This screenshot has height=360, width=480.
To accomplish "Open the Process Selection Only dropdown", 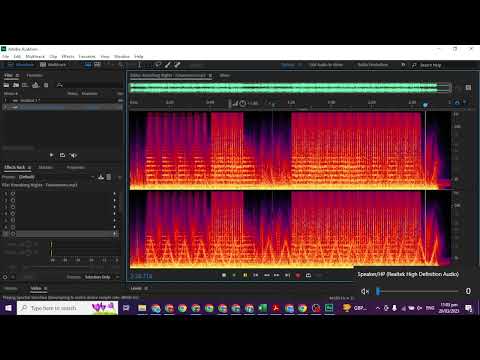I will [101, 277].
